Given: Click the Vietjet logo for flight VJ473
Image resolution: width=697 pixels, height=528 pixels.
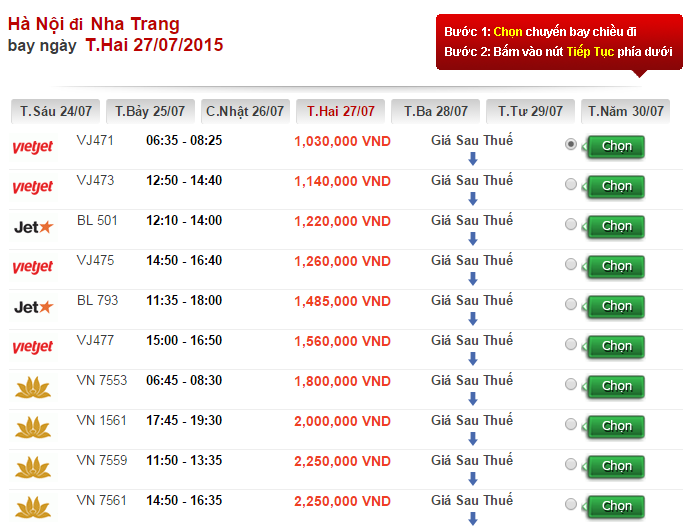Looking at the screenshot, I should point(32,187).
